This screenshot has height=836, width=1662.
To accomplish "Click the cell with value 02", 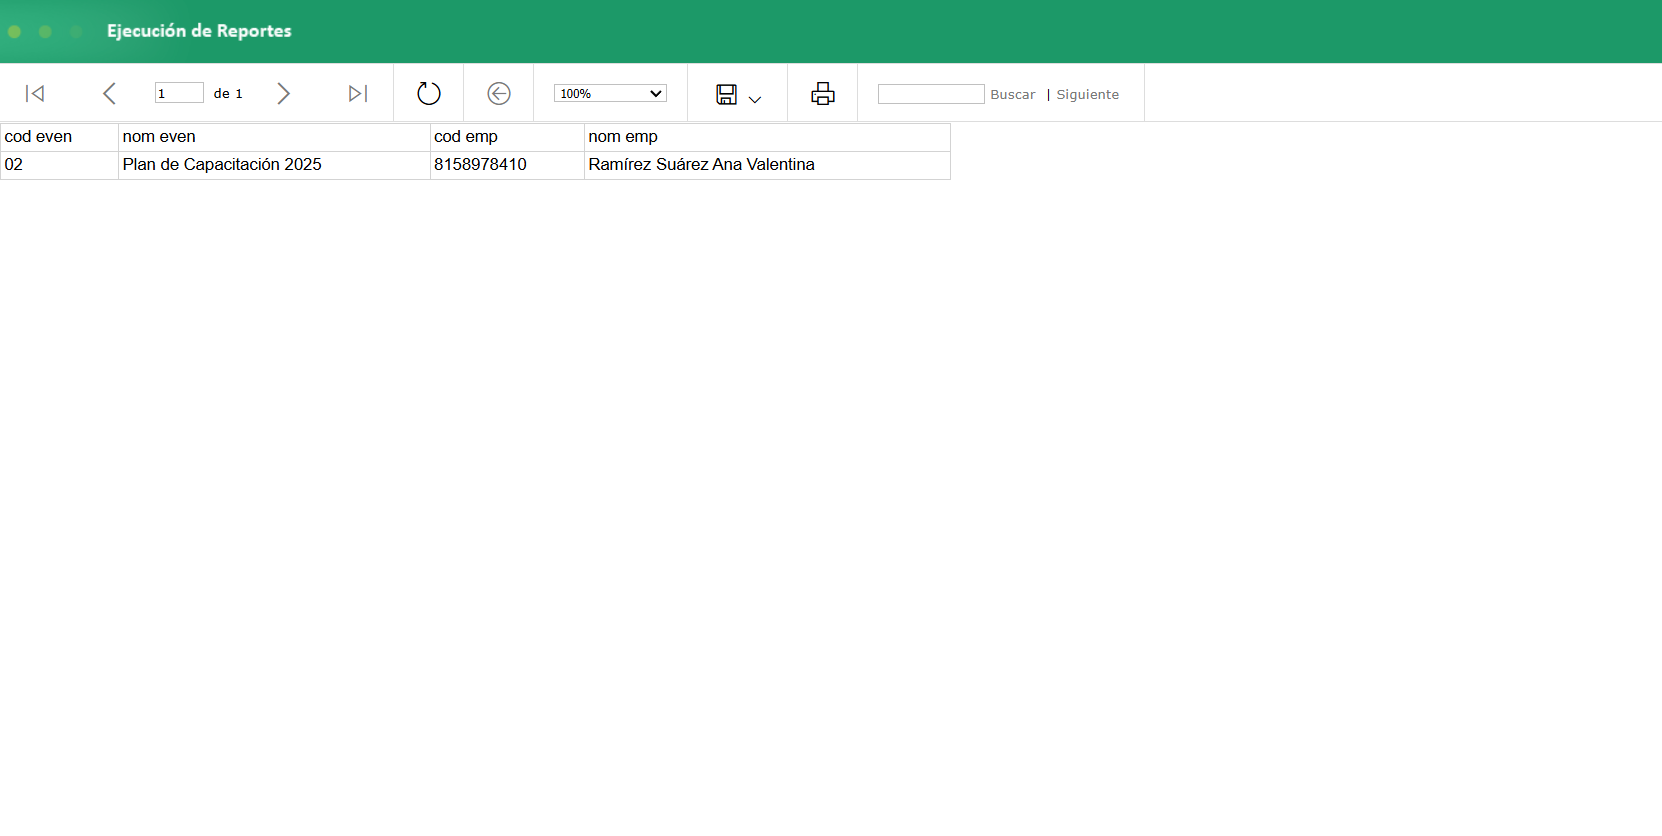I will pos(59,165).
